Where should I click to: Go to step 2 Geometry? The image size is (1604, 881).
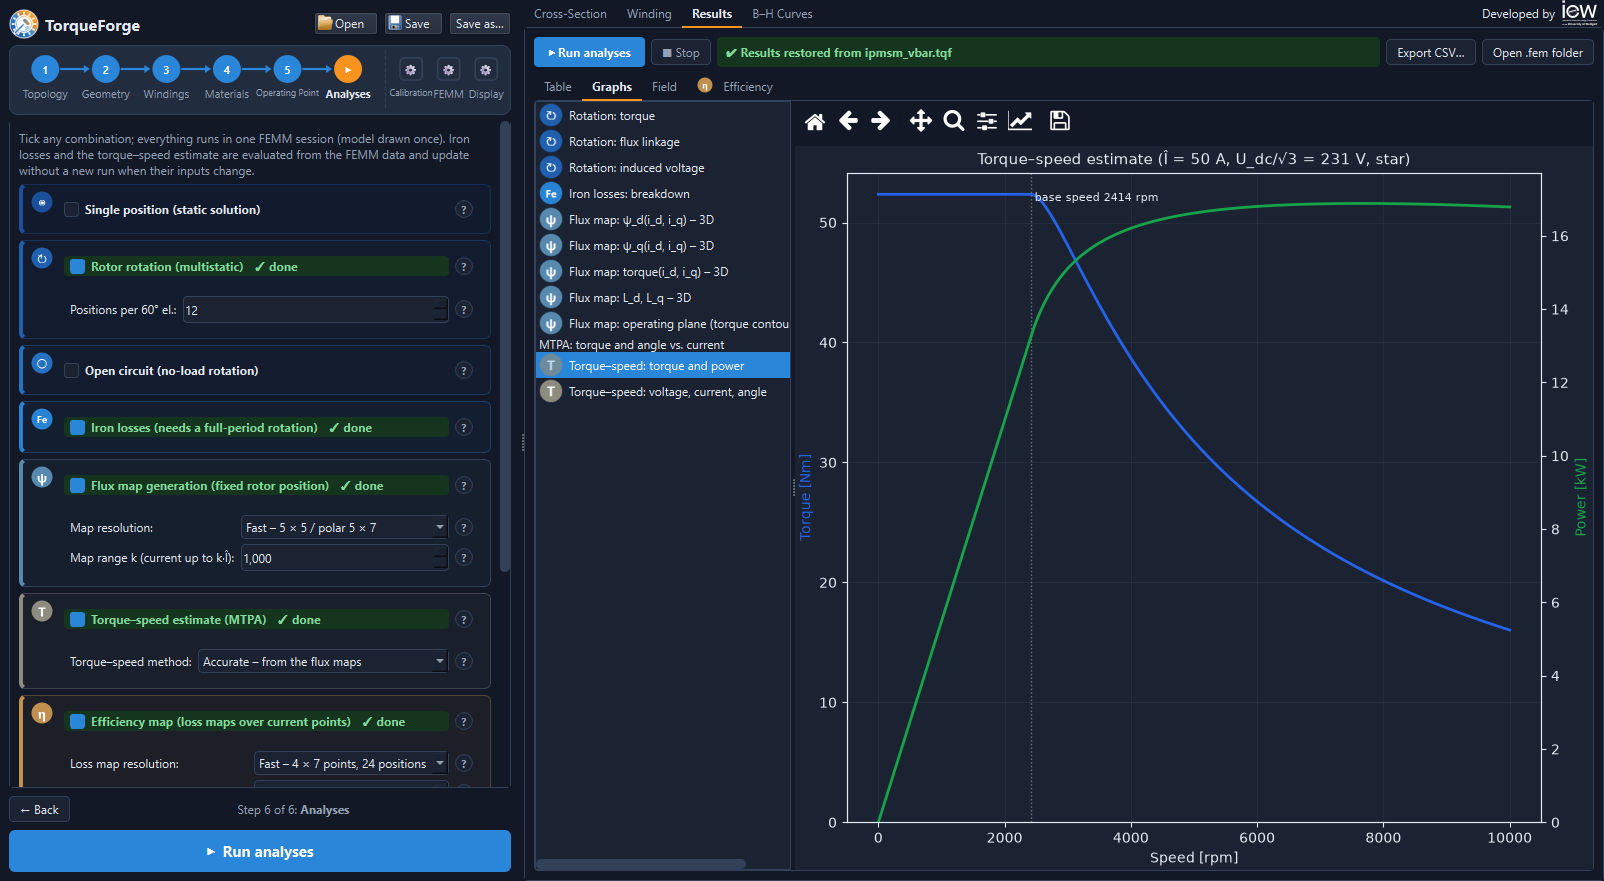(x=106, y=70)
